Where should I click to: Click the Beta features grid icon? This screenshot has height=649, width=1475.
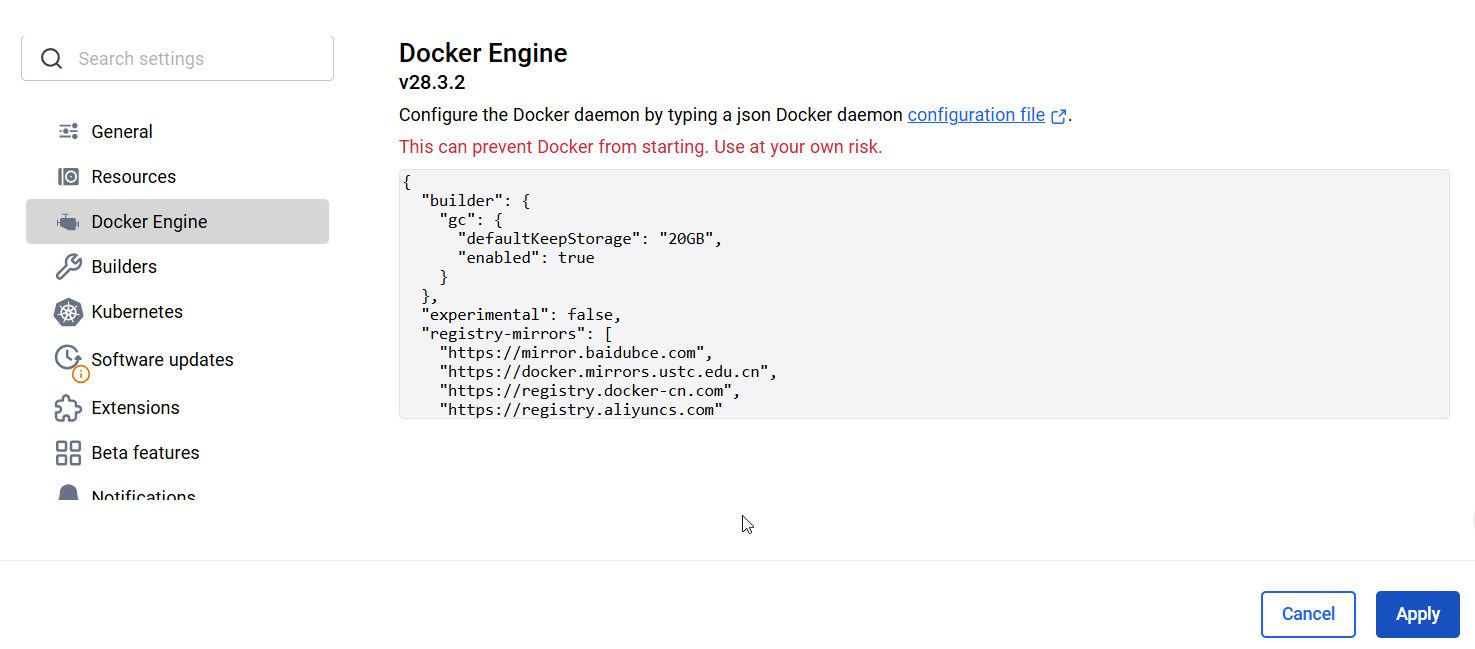pyautogui.click(x=68, y=453)
